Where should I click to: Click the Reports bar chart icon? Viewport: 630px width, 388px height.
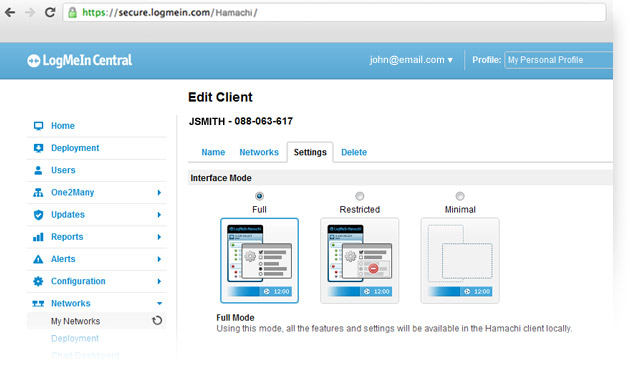point(38,237)
